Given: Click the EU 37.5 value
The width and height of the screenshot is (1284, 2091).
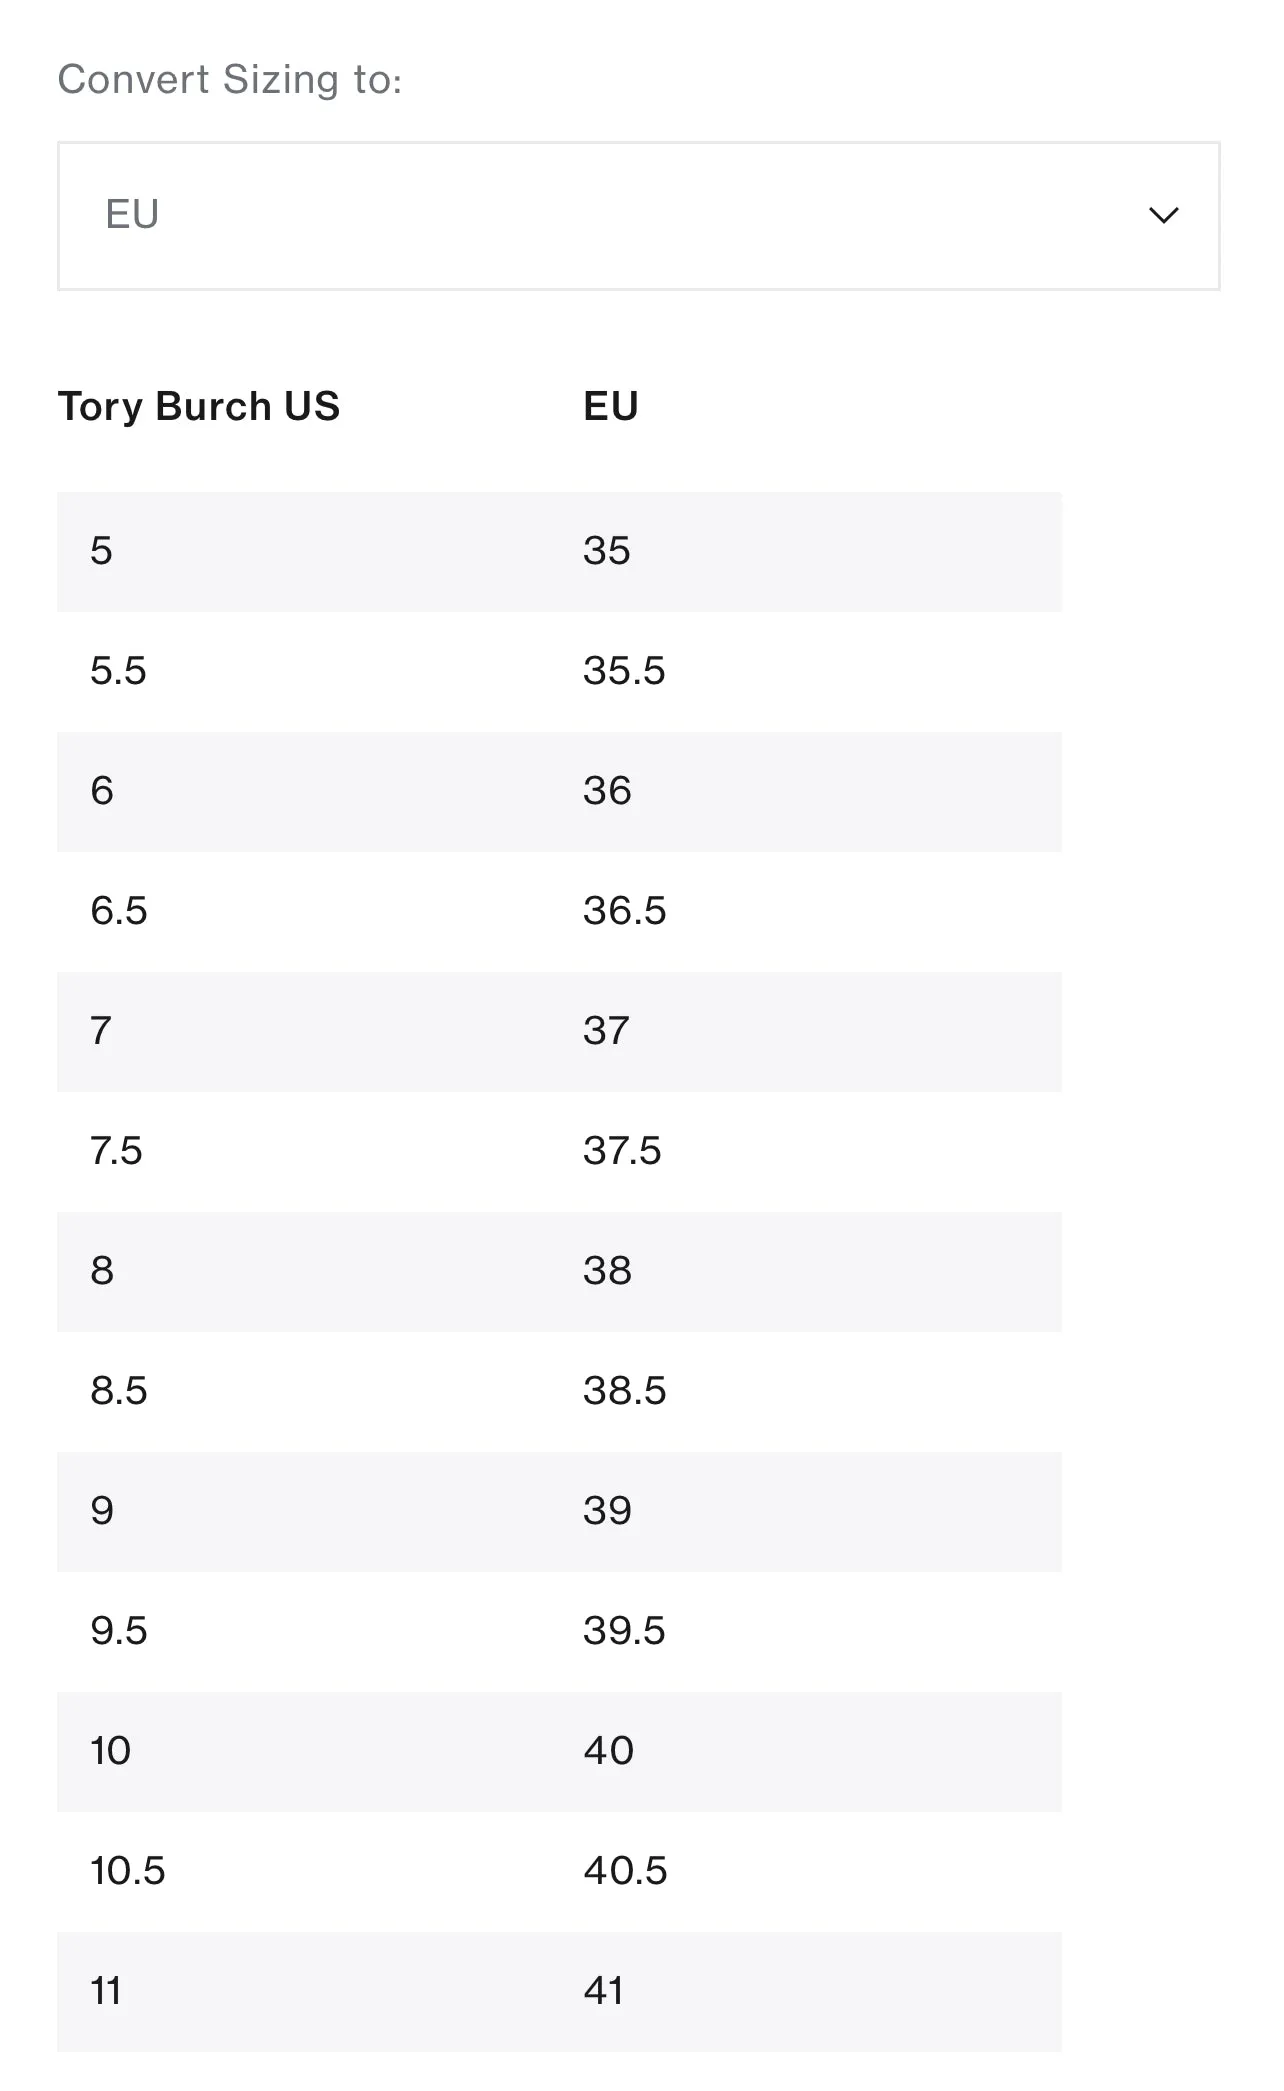Looking at the screenshot, I should [622, 1151].
